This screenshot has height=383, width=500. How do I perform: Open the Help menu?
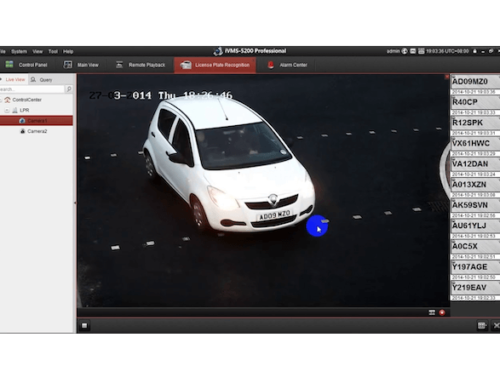68,51
